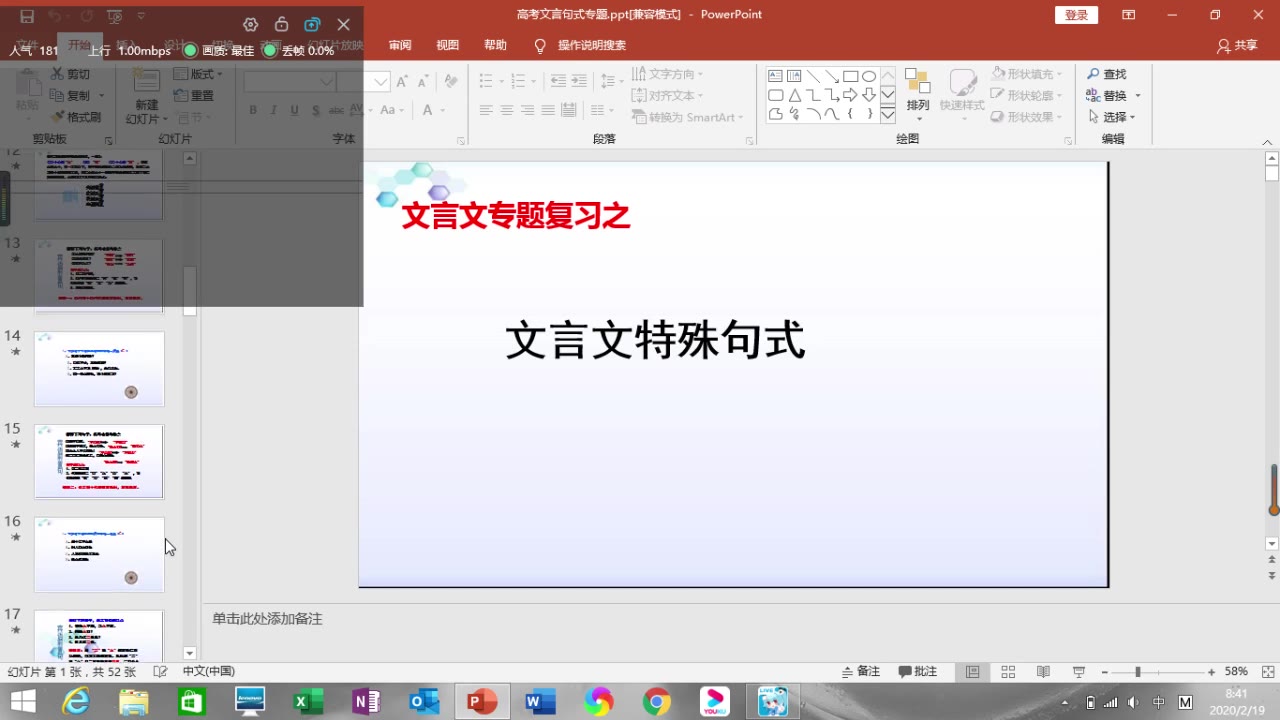Viewport: 1280px width, 720px height.
Task: Toggle bold formatting in font group
Action: click(x=255, y=110)
